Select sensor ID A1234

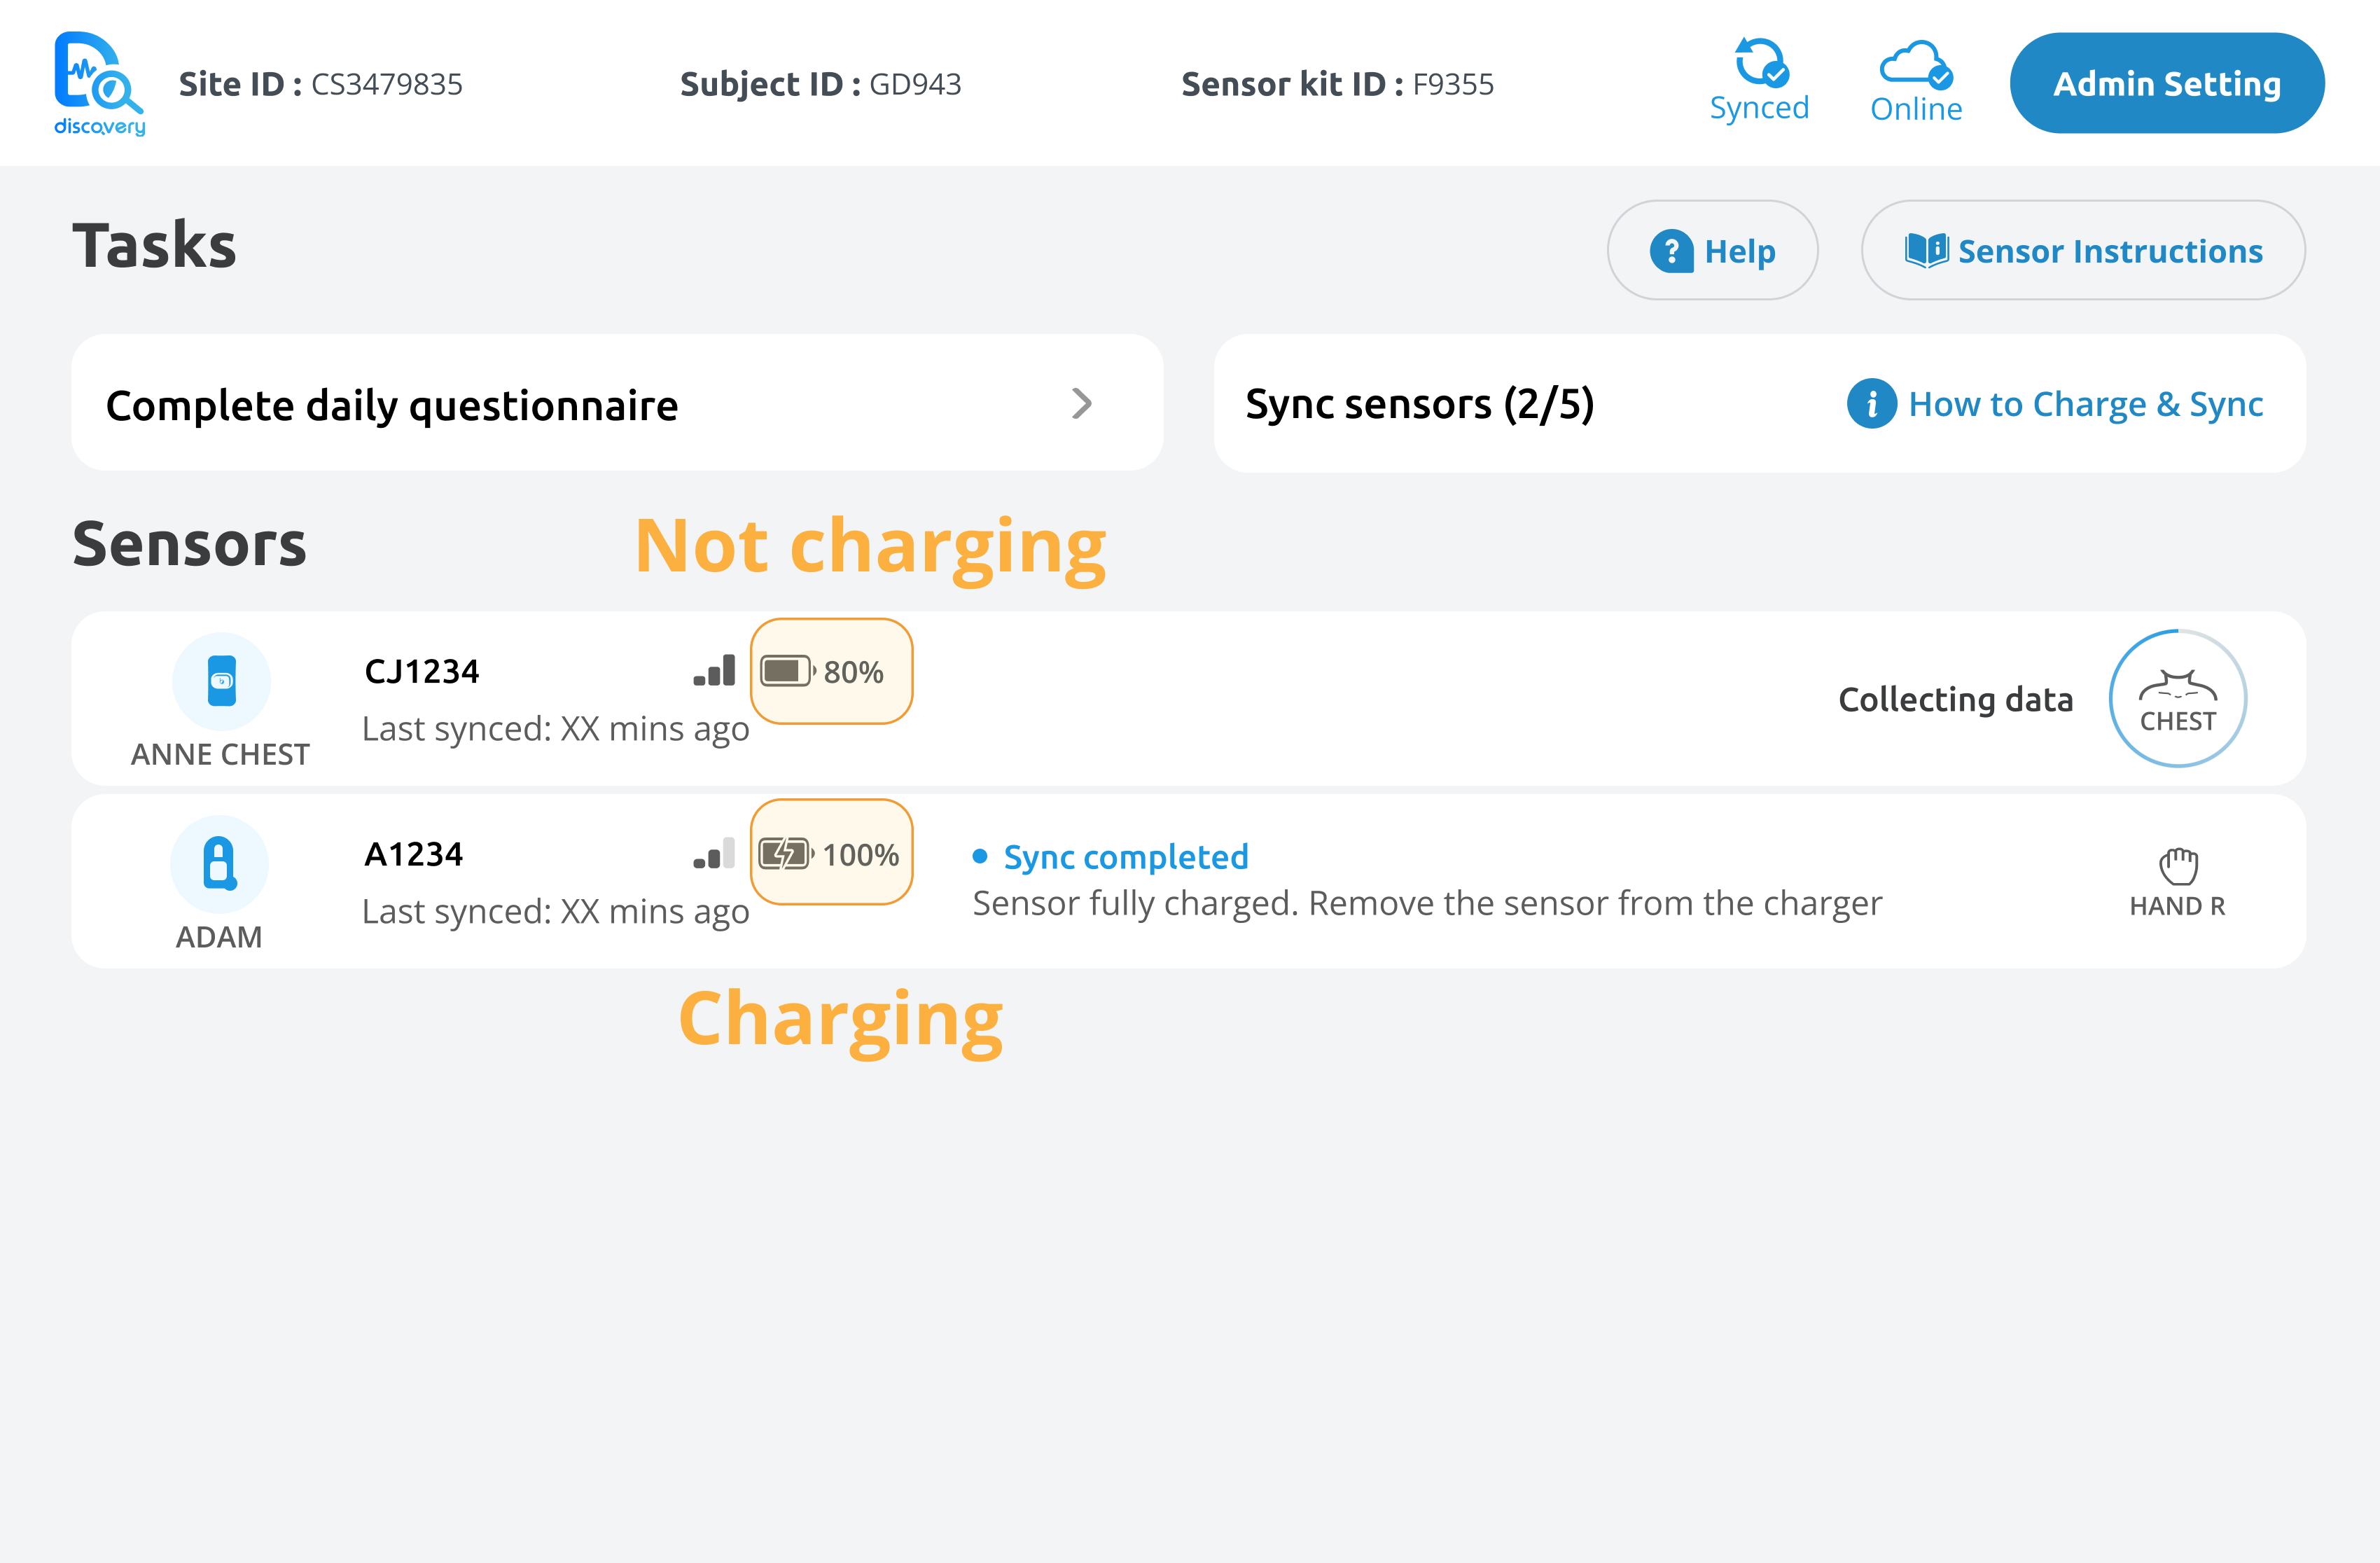(413, 854)
